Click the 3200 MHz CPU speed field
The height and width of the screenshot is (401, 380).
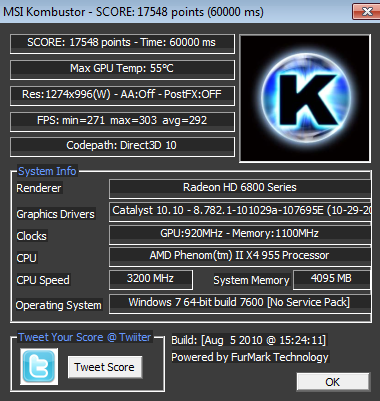click(151, 280)
